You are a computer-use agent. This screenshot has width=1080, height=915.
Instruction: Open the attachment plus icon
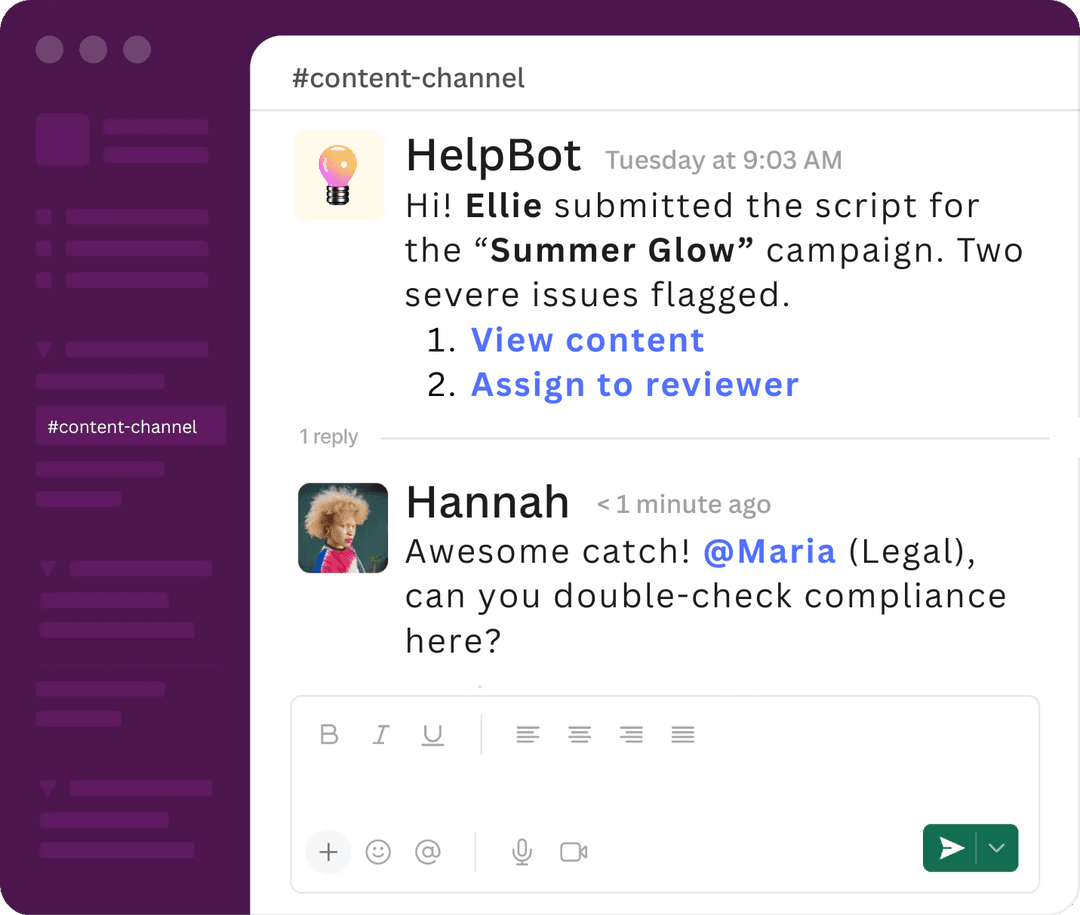328,852
